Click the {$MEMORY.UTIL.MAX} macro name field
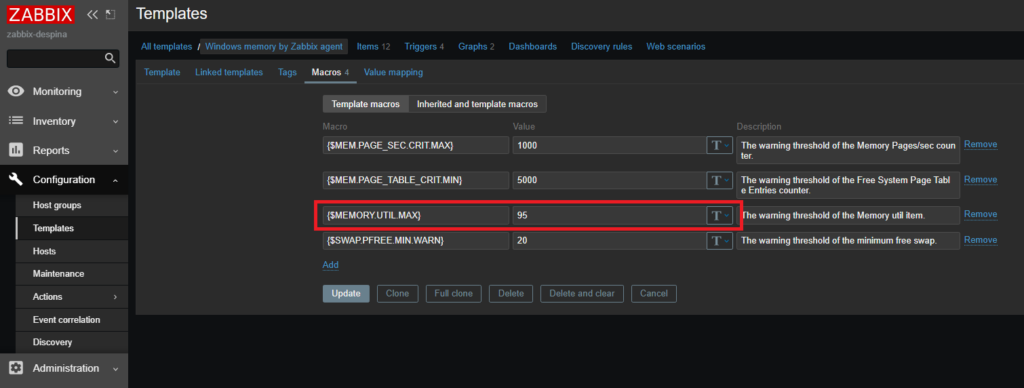The height and width of the screenshot is (388, 1024). pos(415,216)
